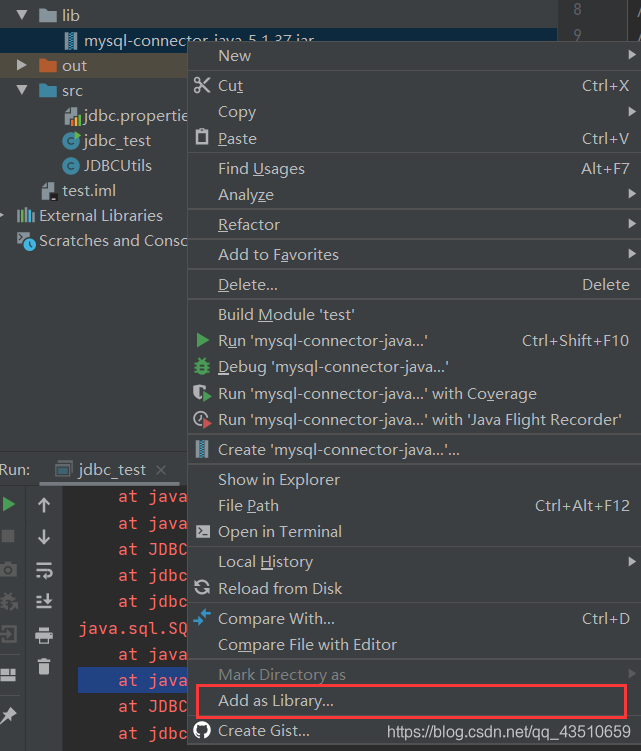Click the GitHub Create Gist icon
Viewport: 641px width, 751px height.
202,730
